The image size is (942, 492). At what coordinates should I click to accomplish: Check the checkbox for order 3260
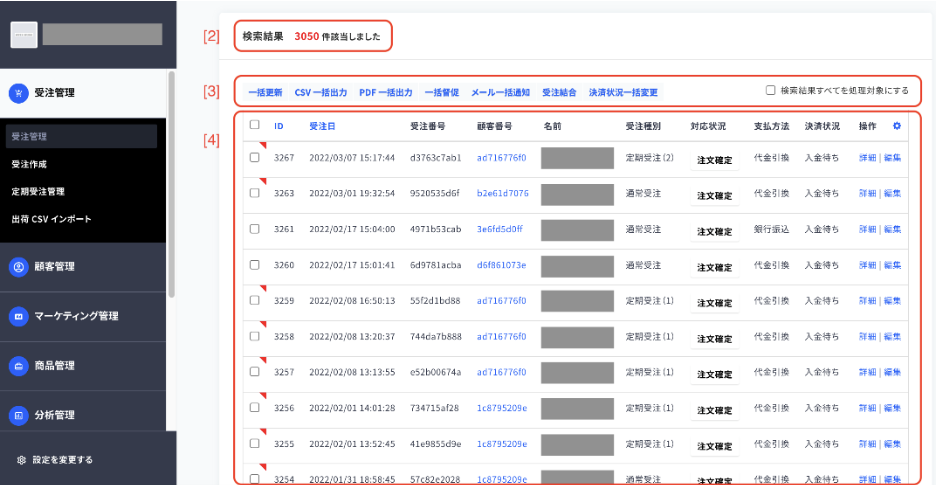coord(255,265)
